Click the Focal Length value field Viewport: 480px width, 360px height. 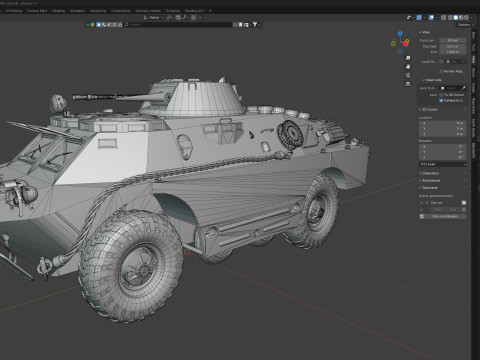(x=453, y=40)
